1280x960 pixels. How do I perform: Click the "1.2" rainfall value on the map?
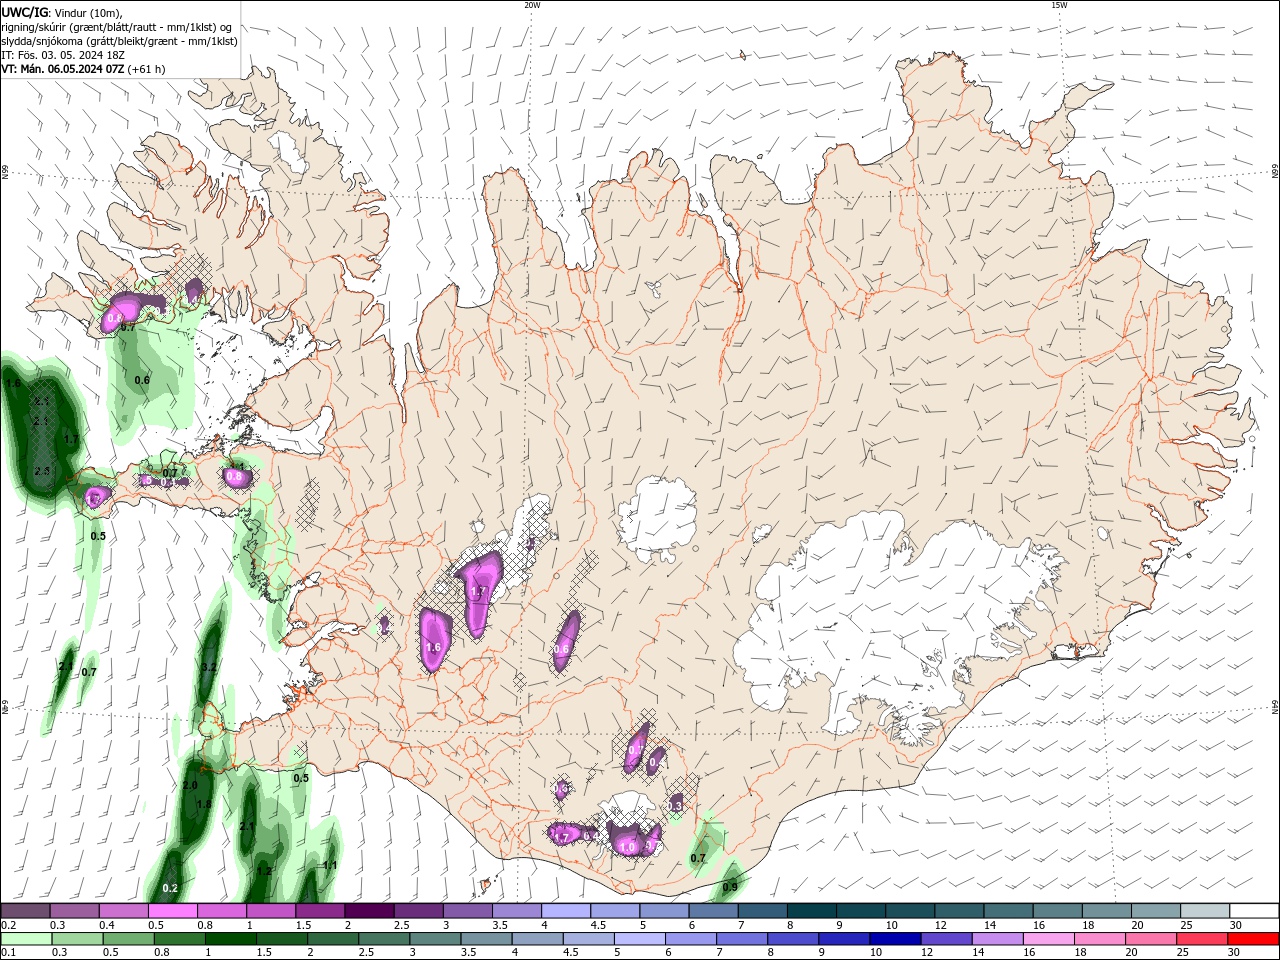point(264,871)
